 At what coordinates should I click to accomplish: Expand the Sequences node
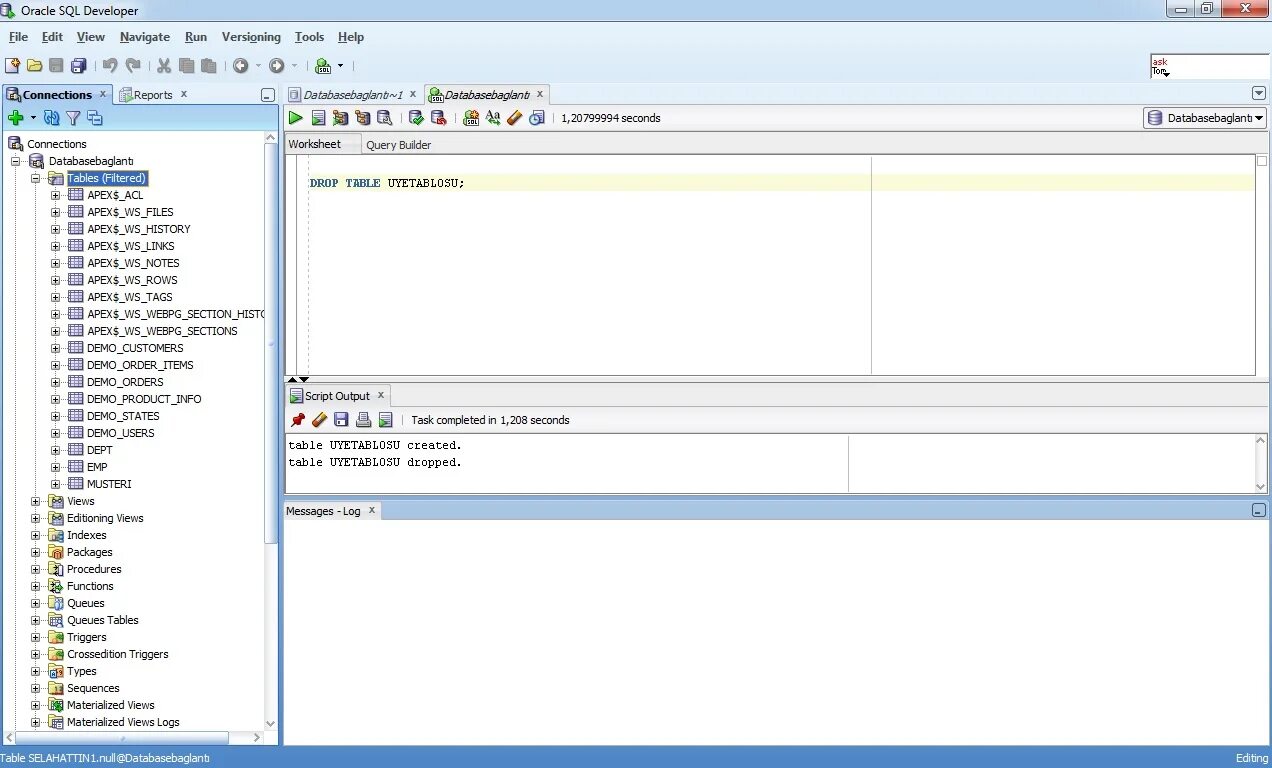[x=36, y=688]
